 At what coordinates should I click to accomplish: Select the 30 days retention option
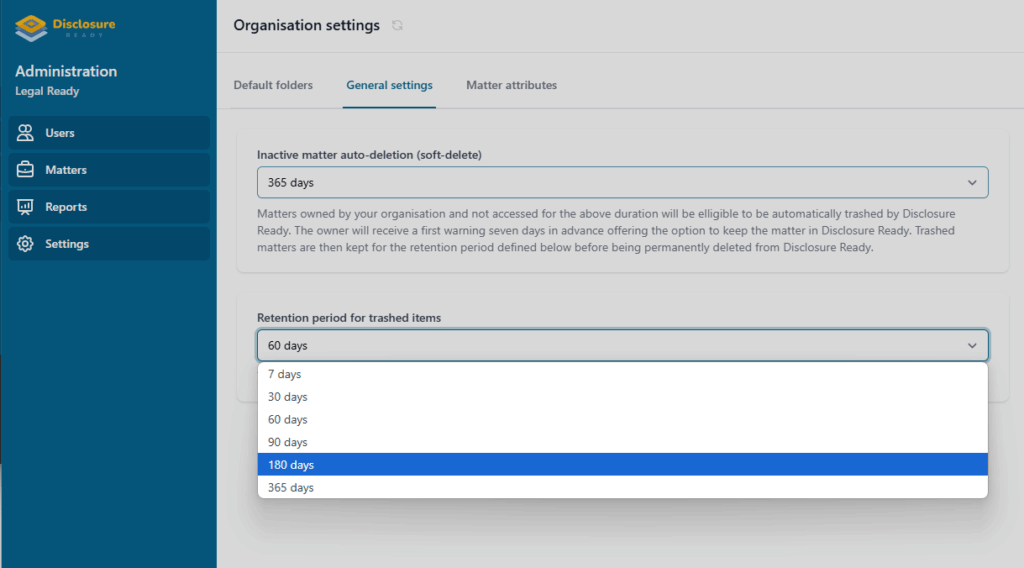click(287, 397)
